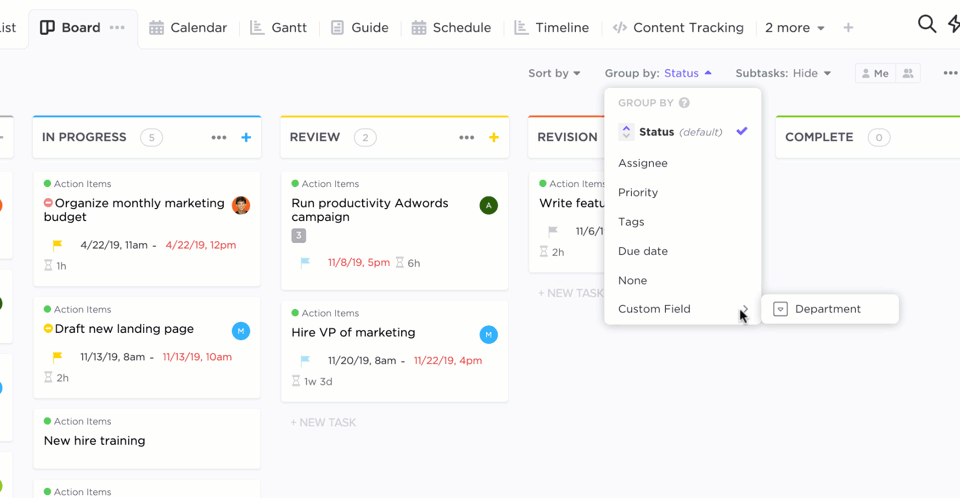Click the plus icon in IN PROGRESS column
Image resolution: width=960 pixels, height=498 pixels.
[246, 137]
